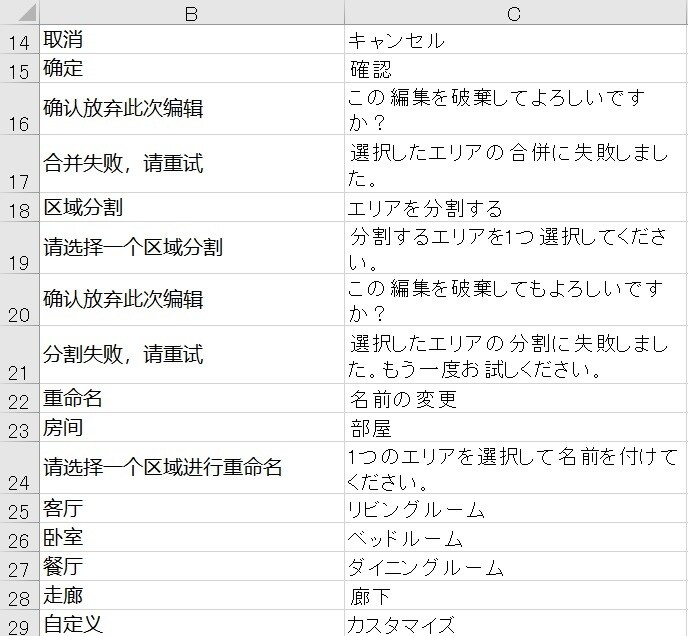
Task: Click cell containing カスタマイズ
Action: pos(516,623)
